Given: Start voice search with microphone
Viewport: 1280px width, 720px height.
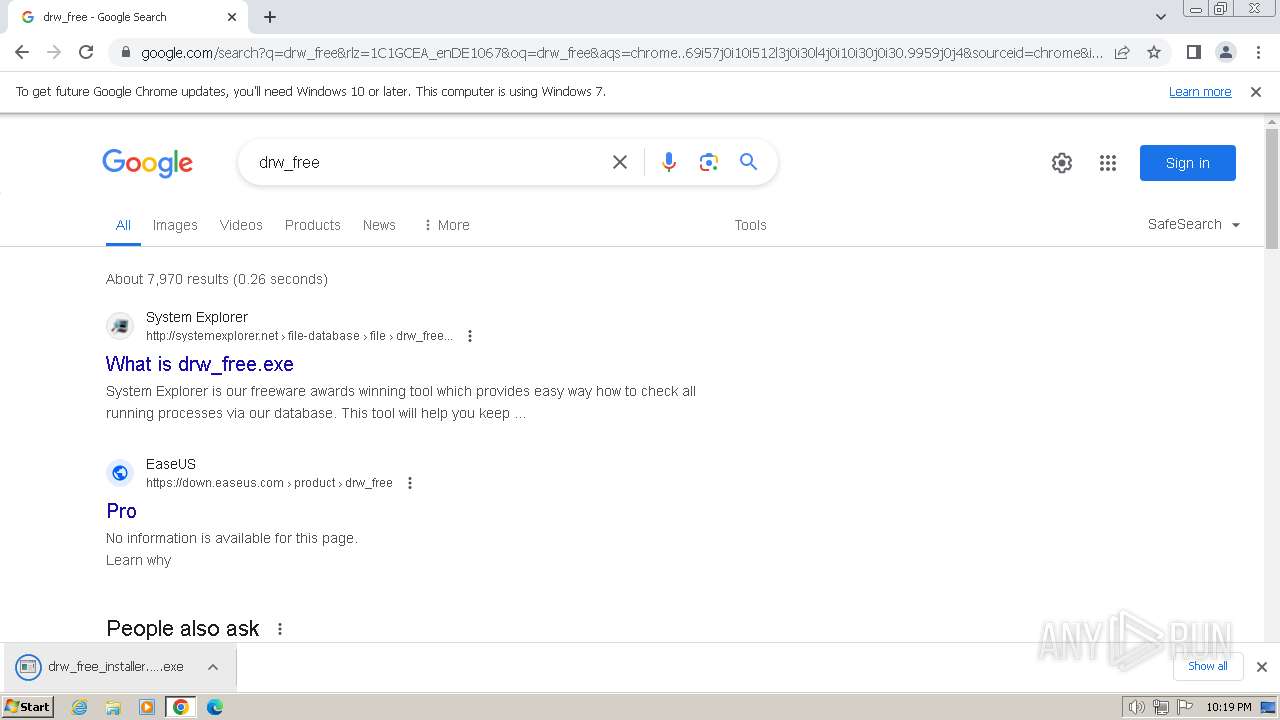Looking at the screenshot, I should [669, 162].
